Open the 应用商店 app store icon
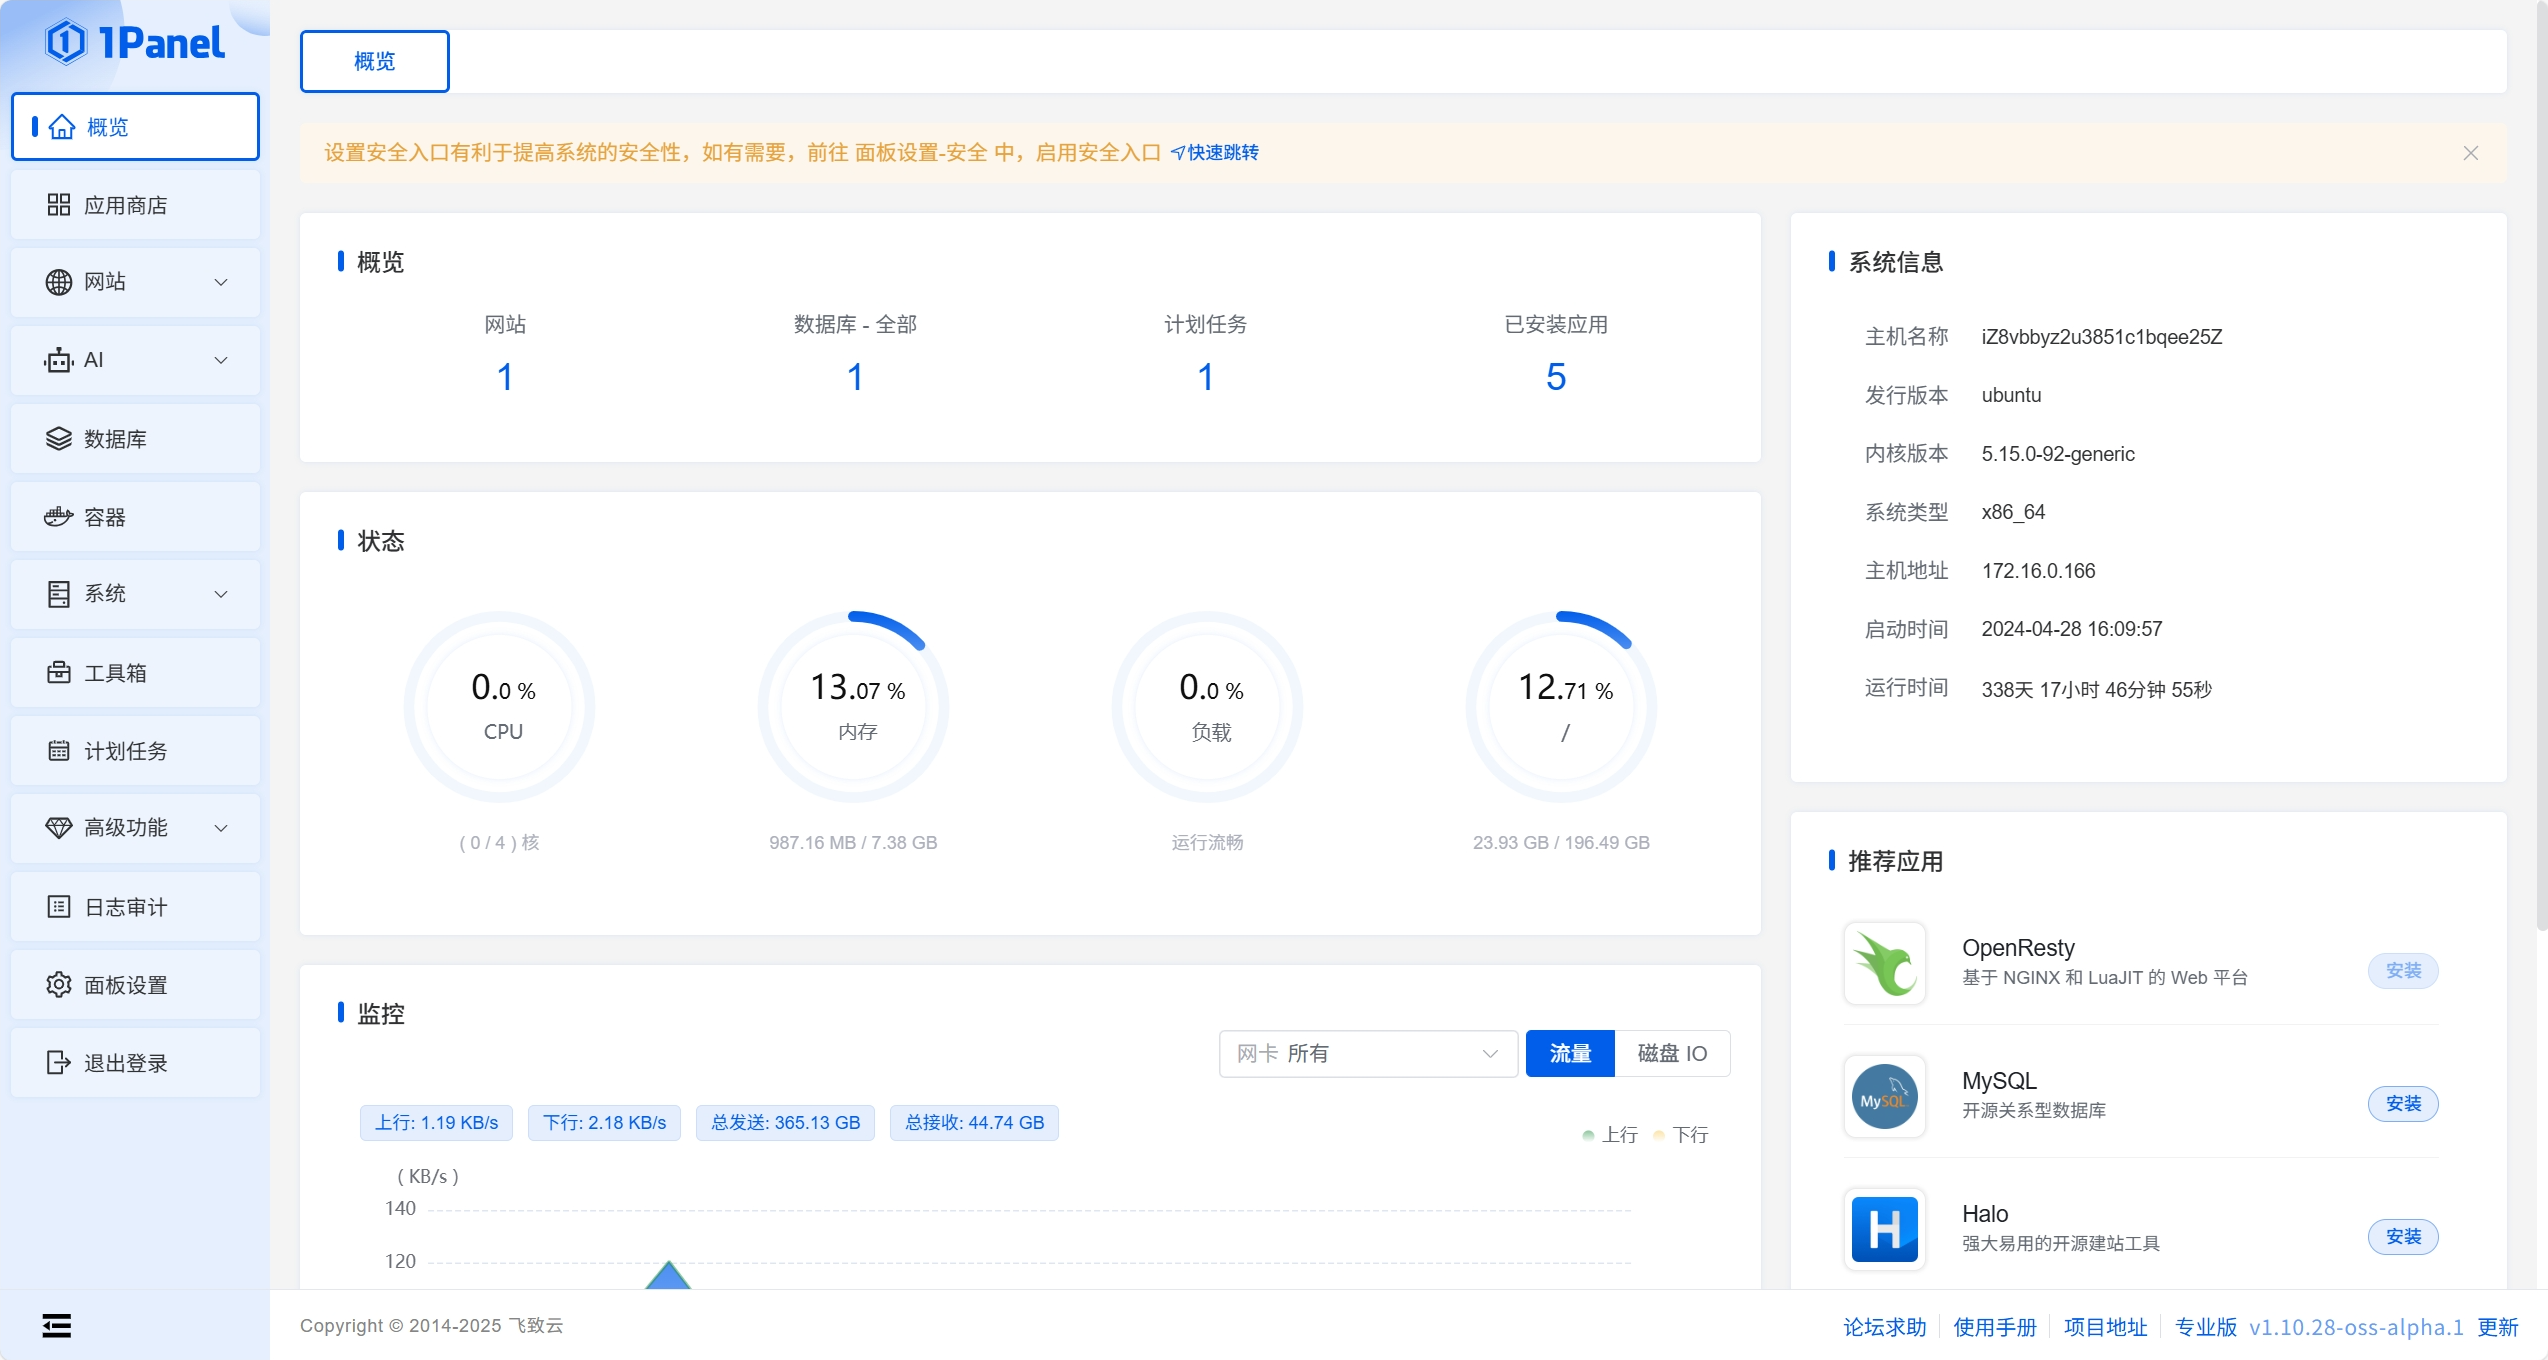Screen dimensions: 2548x1360 click(59, 205)
